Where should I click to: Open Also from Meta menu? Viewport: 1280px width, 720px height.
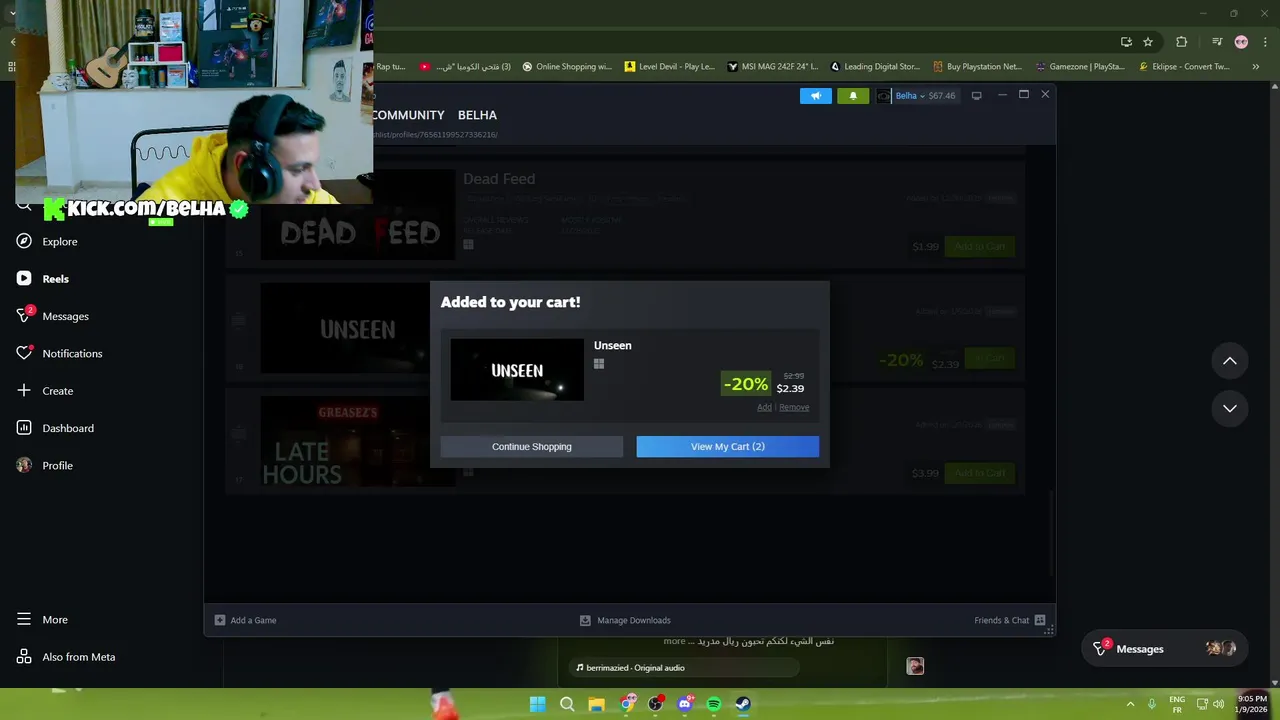[65, 657]
